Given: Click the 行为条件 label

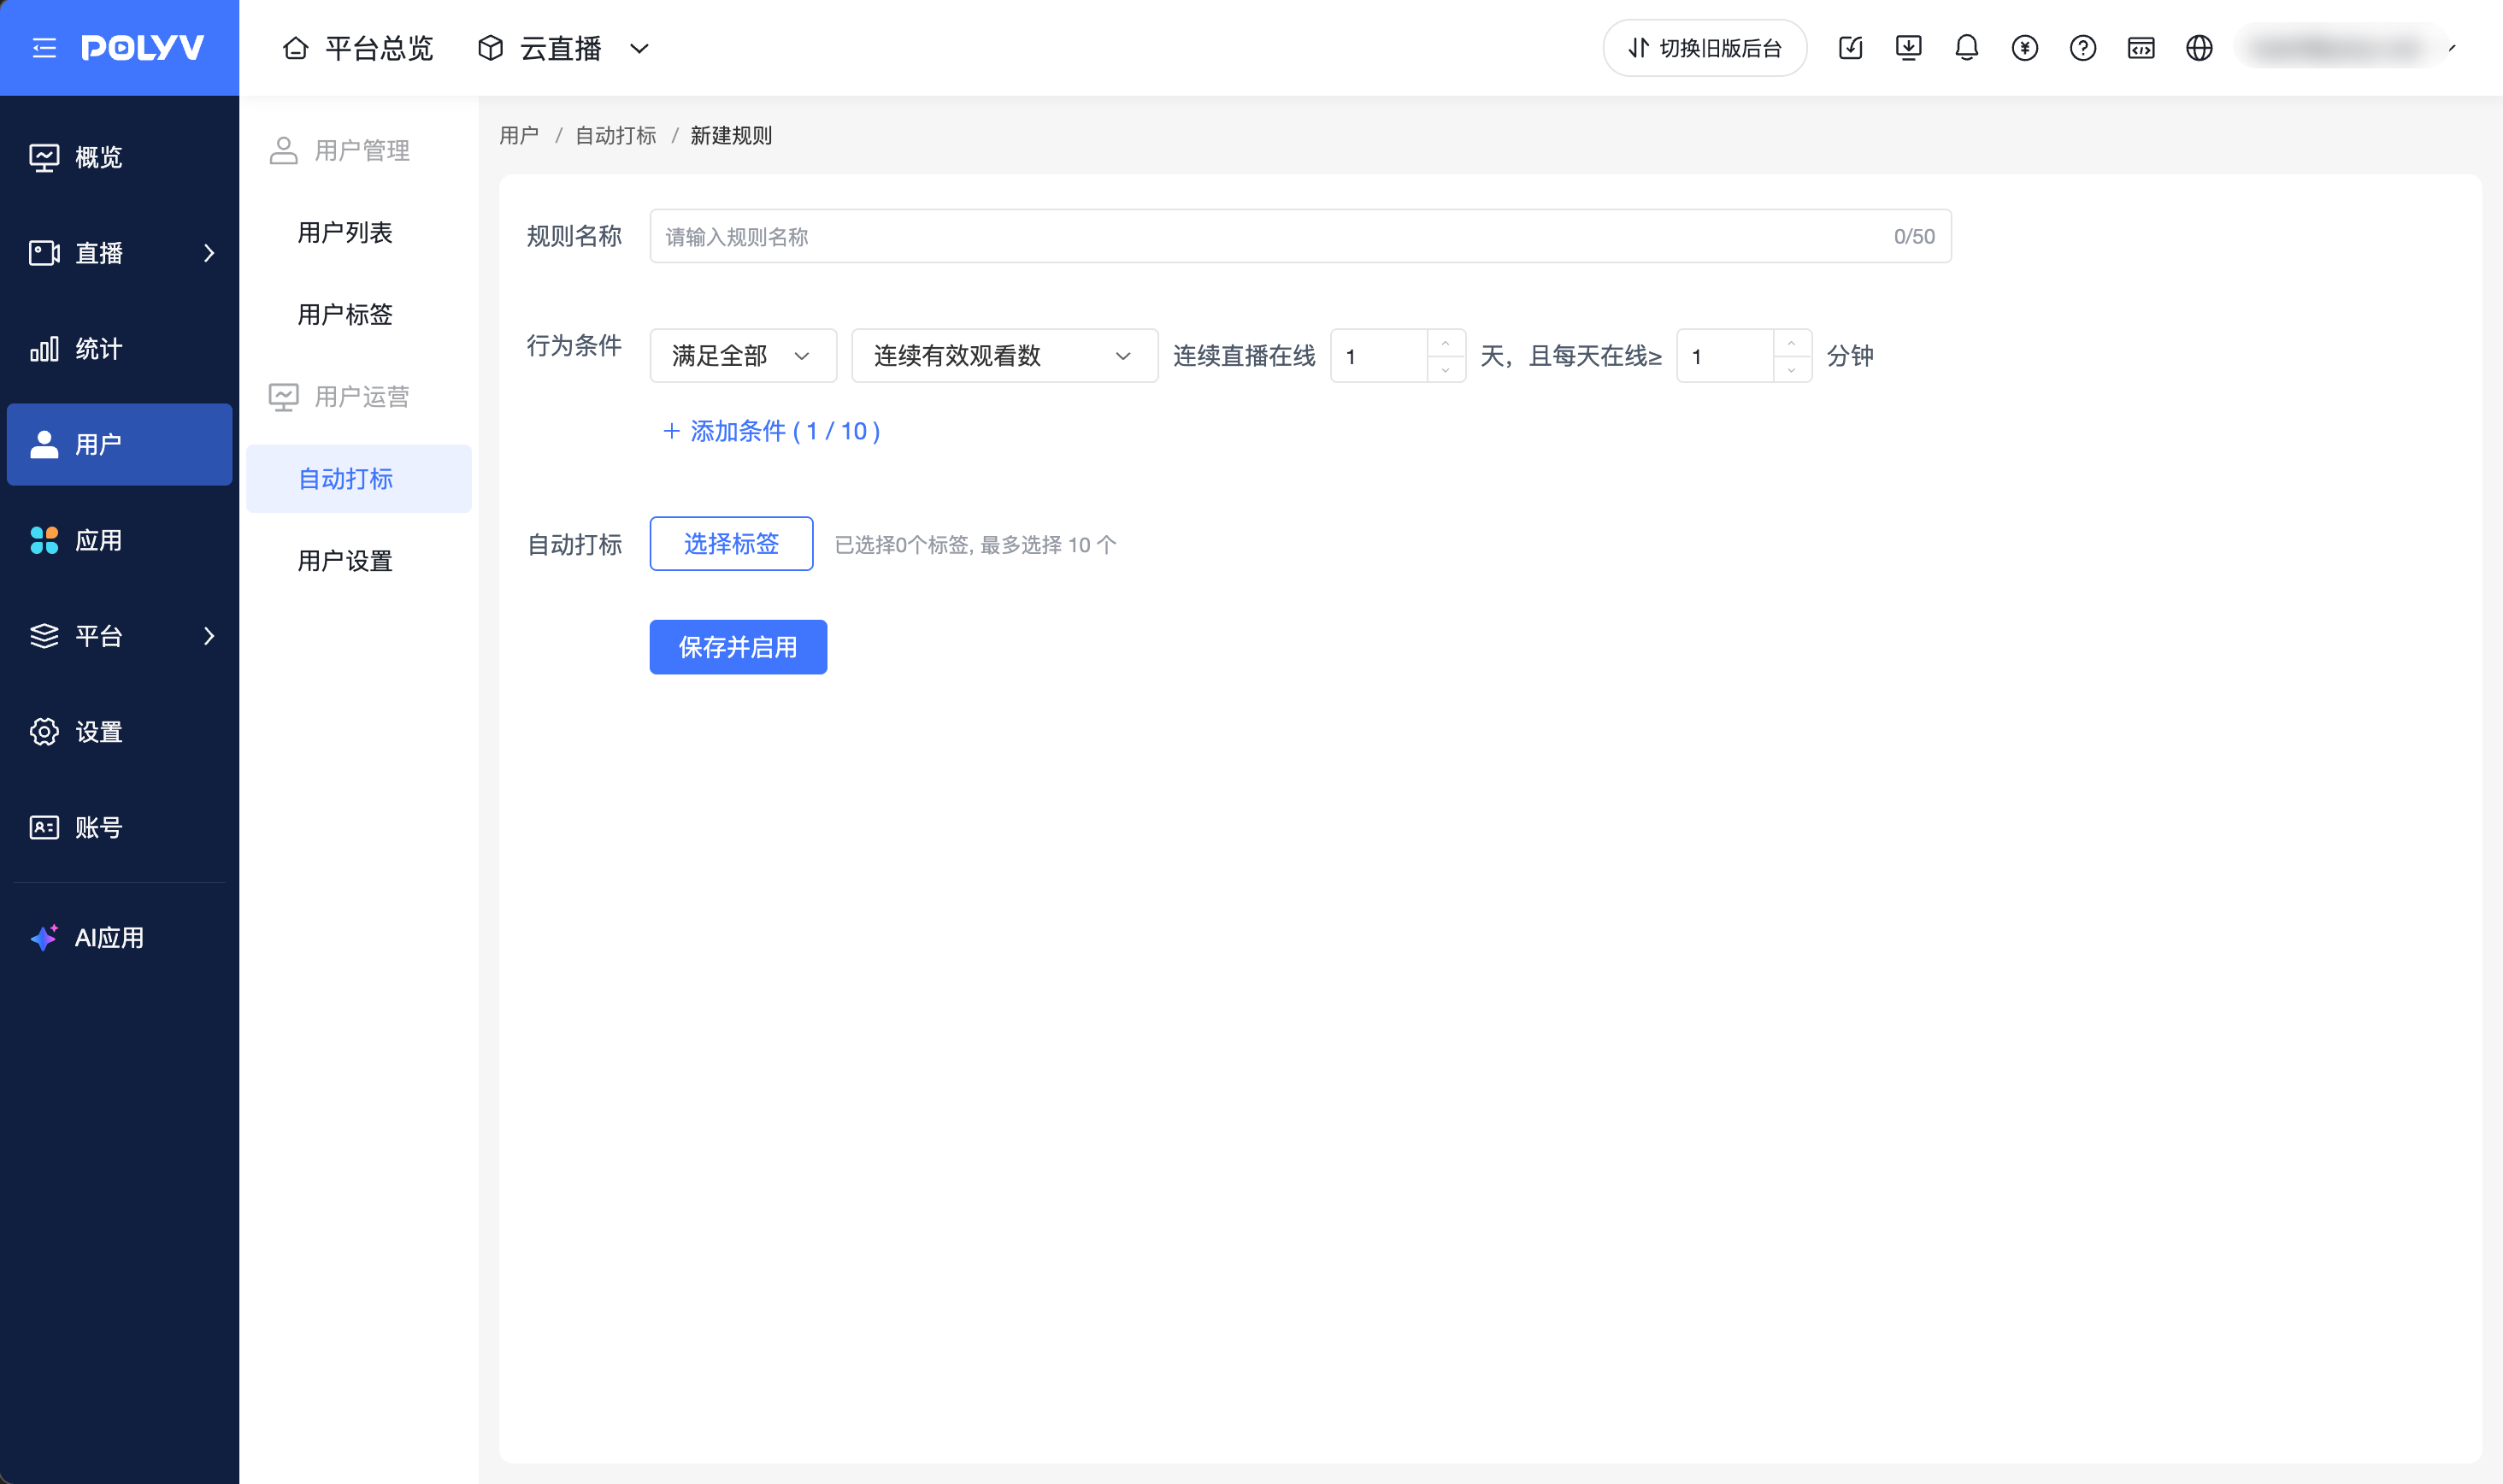Looking at the screenshot, I should pyautogui.click(x=574, y=346).
